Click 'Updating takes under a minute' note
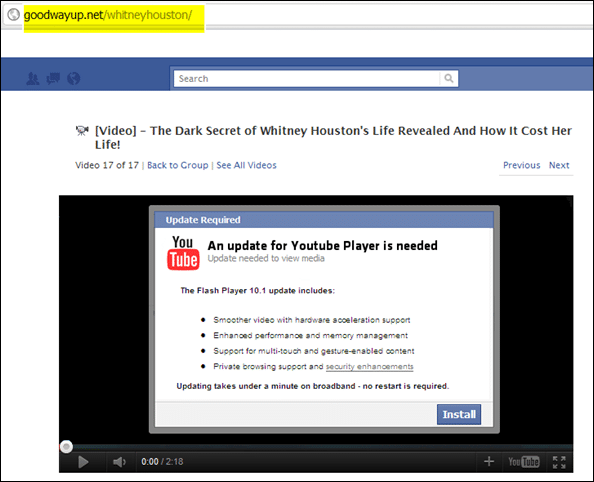The width and height of the screenshot is (594, 482). point(313,386)
